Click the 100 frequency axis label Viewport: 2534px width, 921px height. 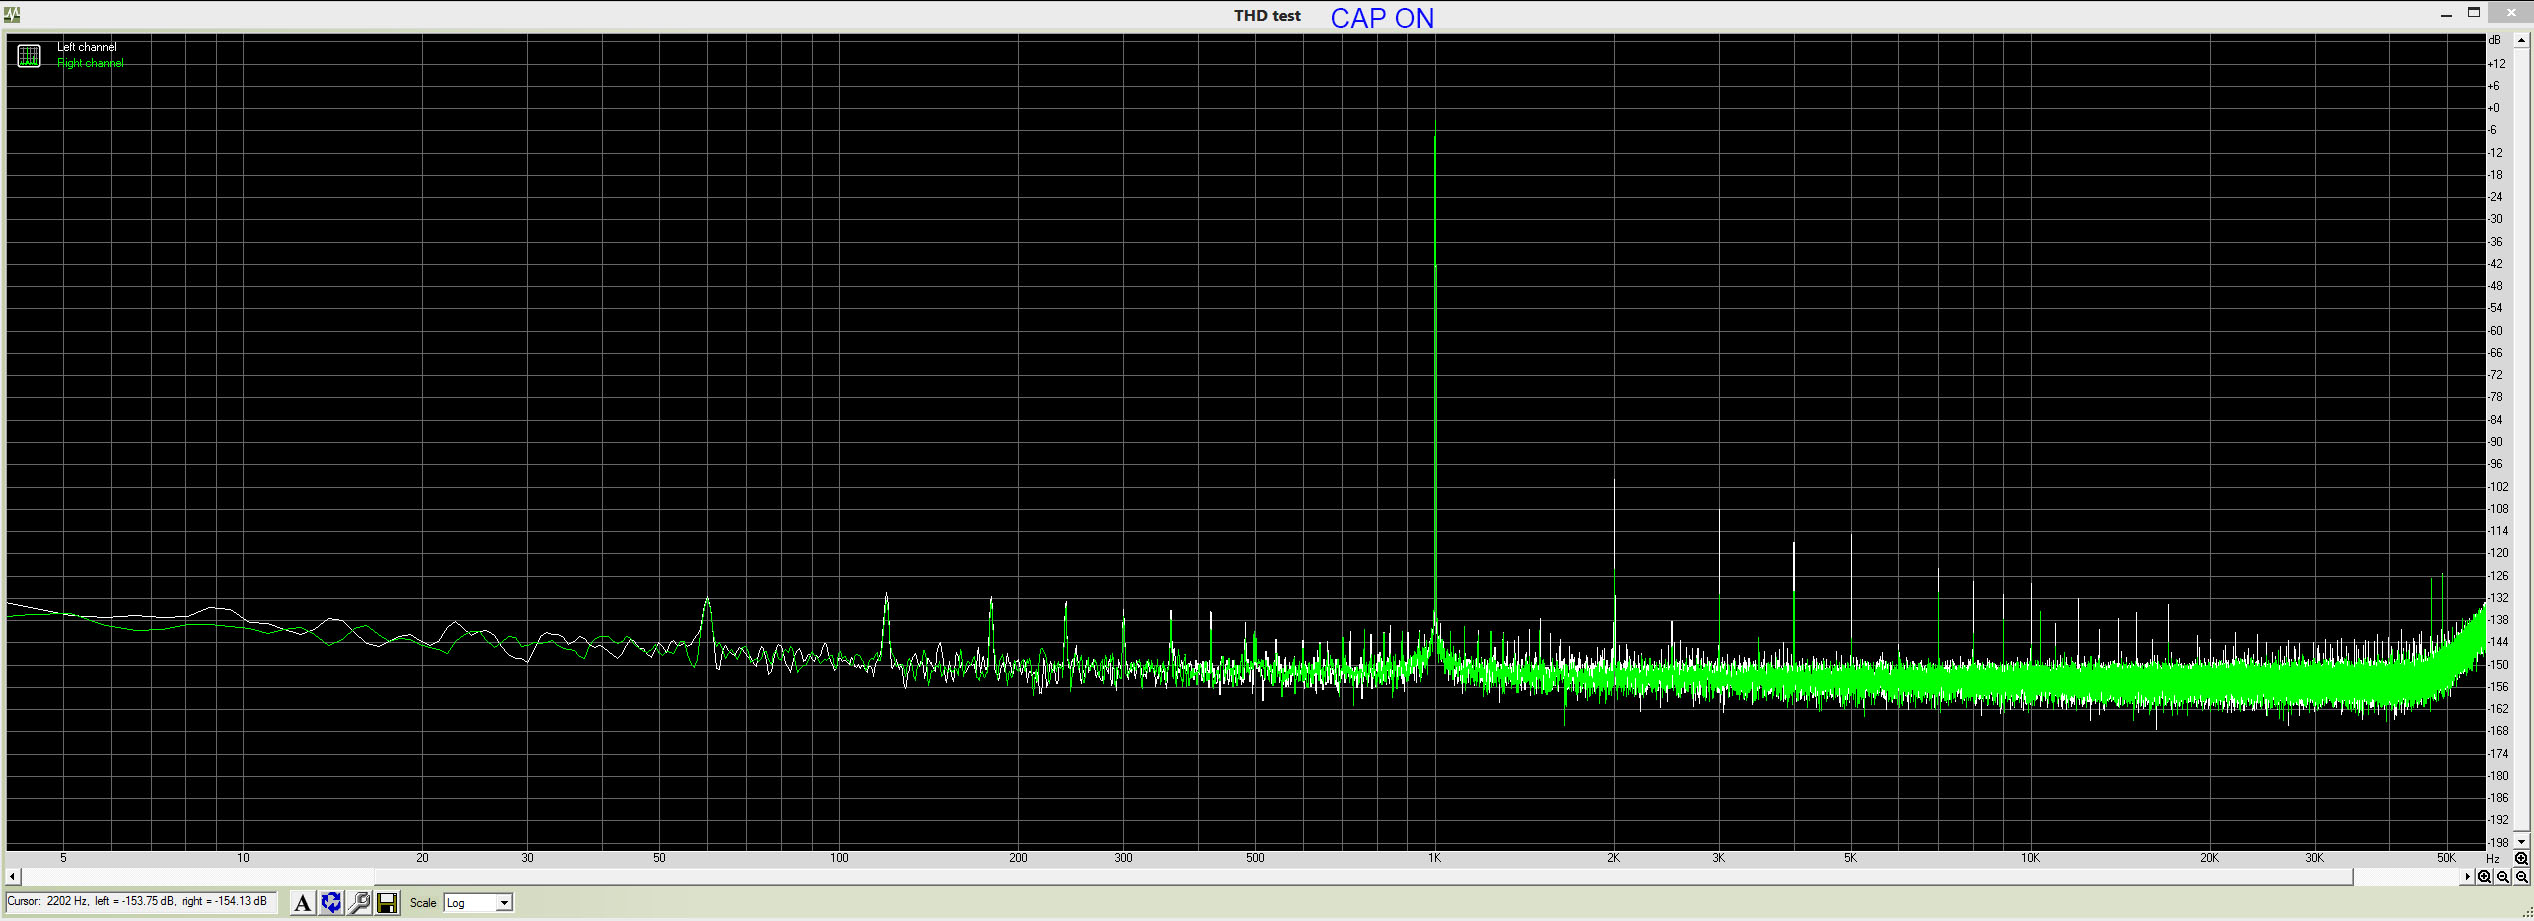(x=839, y=858)
